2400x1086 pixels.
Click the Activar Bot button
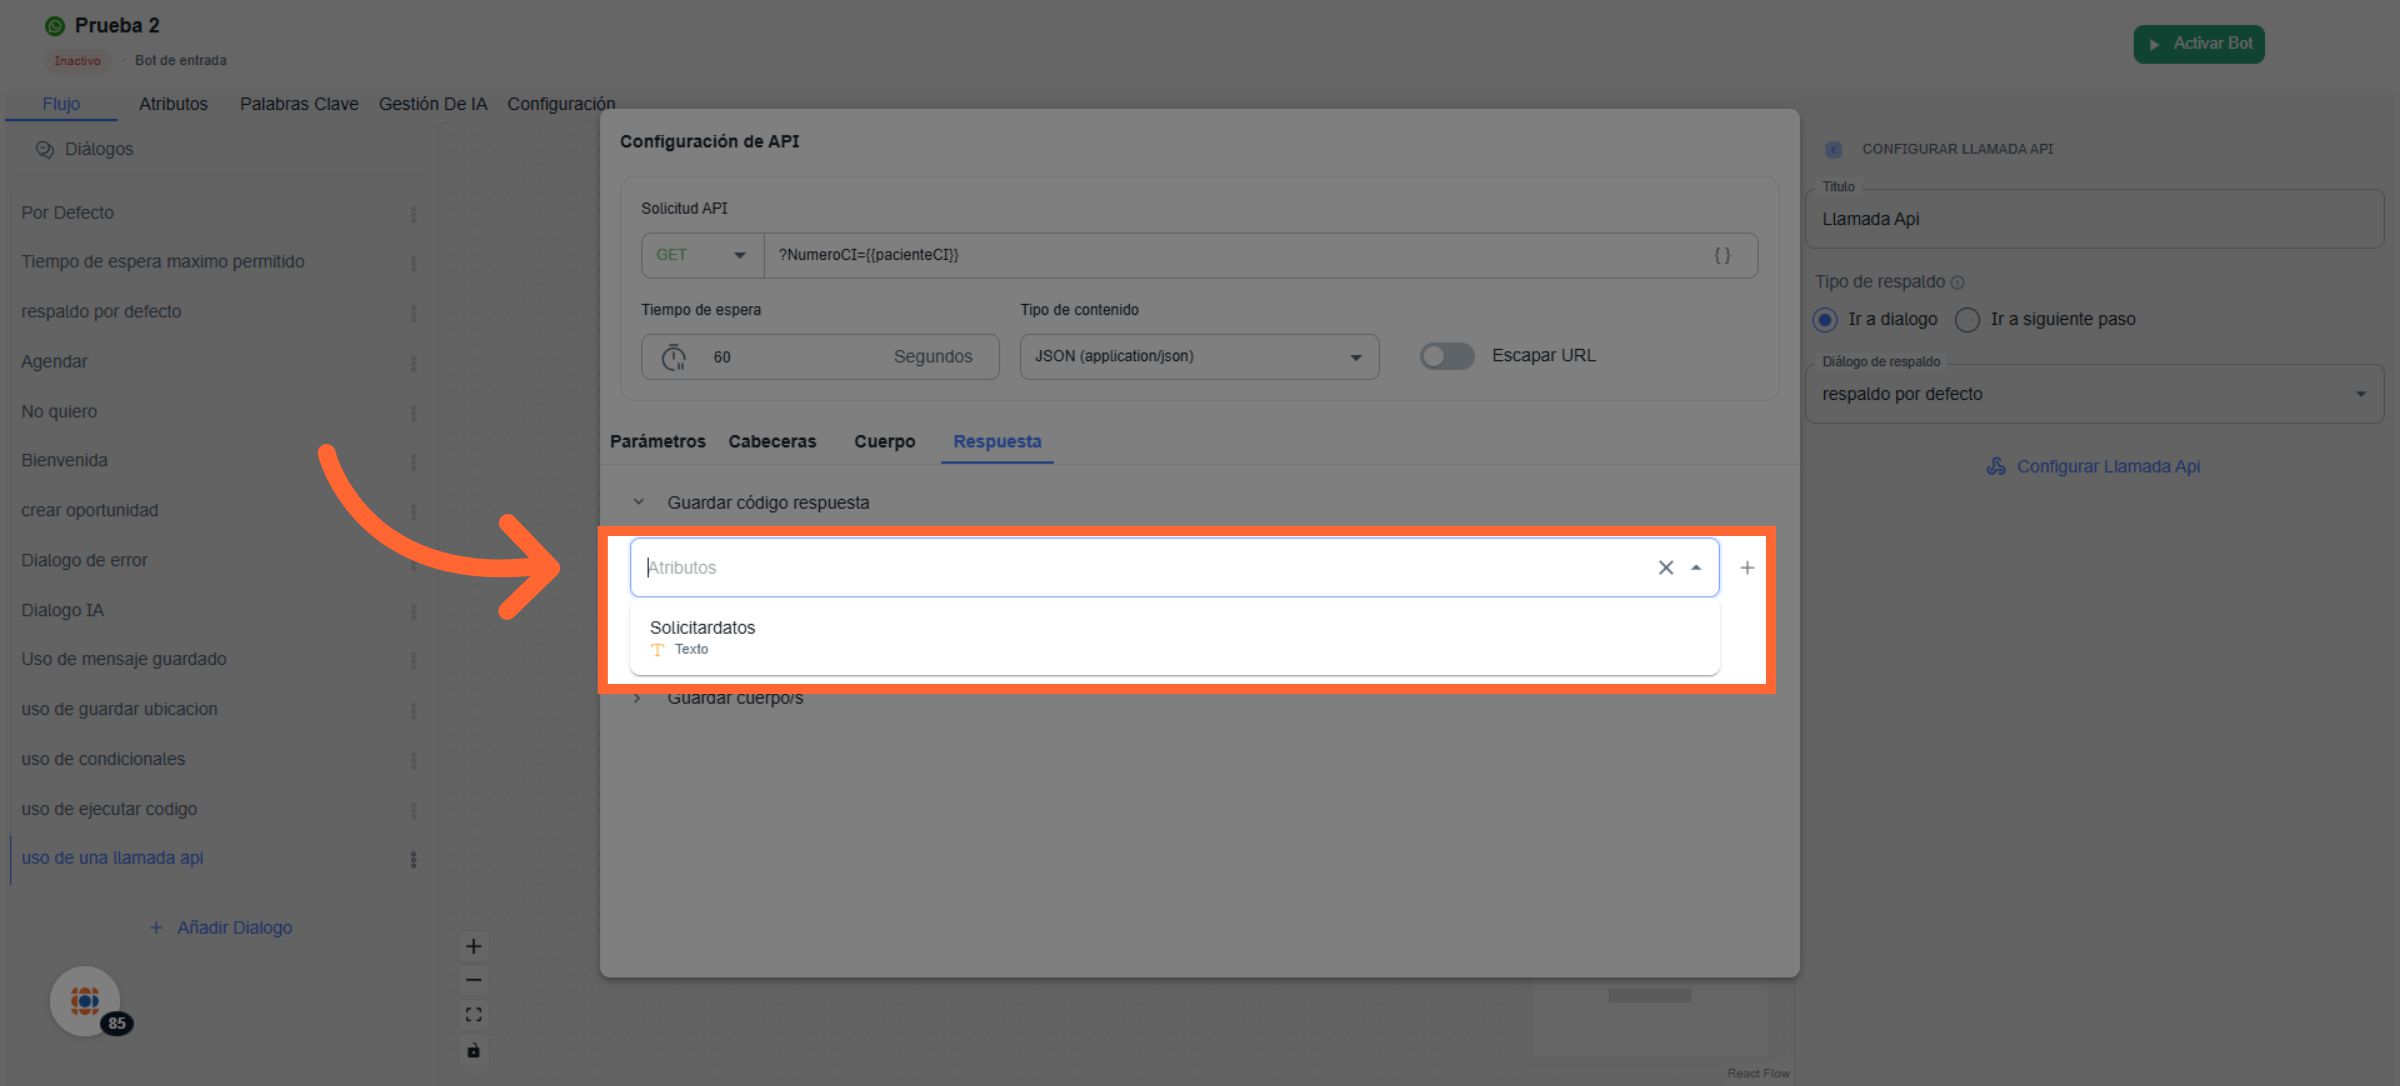click(x=2198, y=44)
